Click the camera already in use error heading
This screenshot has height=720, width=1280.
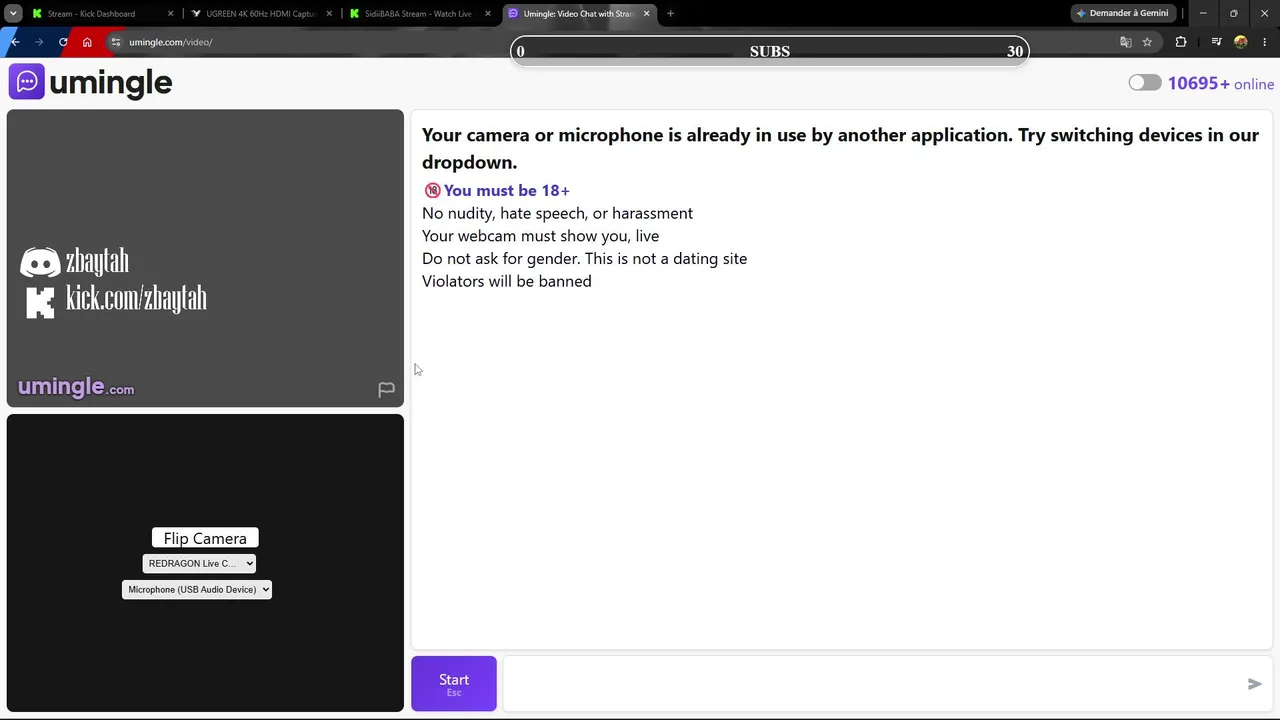tap(840, 148)
